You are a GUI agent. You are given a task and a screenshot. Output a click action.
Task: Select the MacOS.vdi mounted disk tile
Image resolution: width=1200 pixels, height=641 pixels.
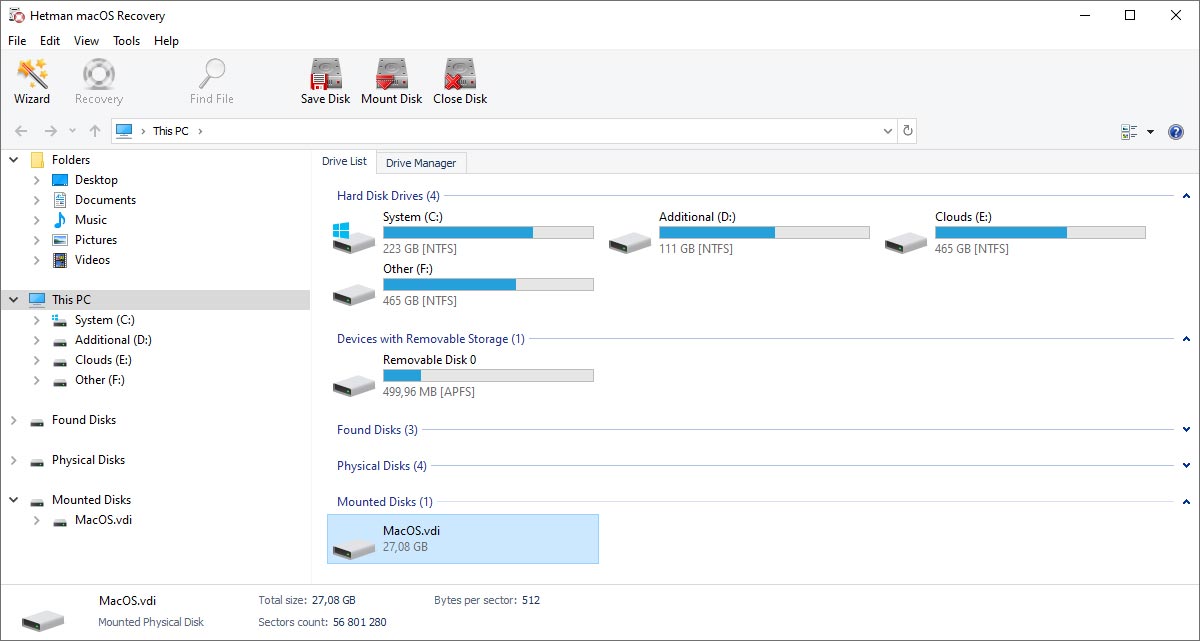tap(463, 539)
